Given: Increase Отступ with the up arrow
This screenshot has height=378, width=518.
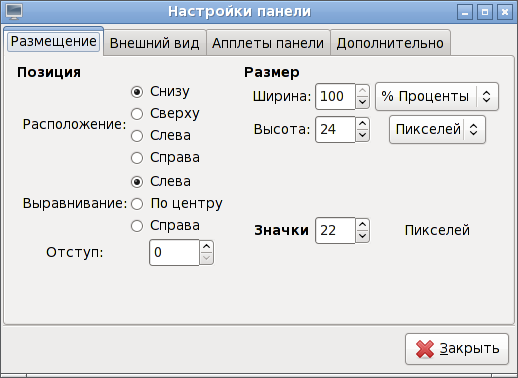Looking at the screenshot, I should coord(207,246).
